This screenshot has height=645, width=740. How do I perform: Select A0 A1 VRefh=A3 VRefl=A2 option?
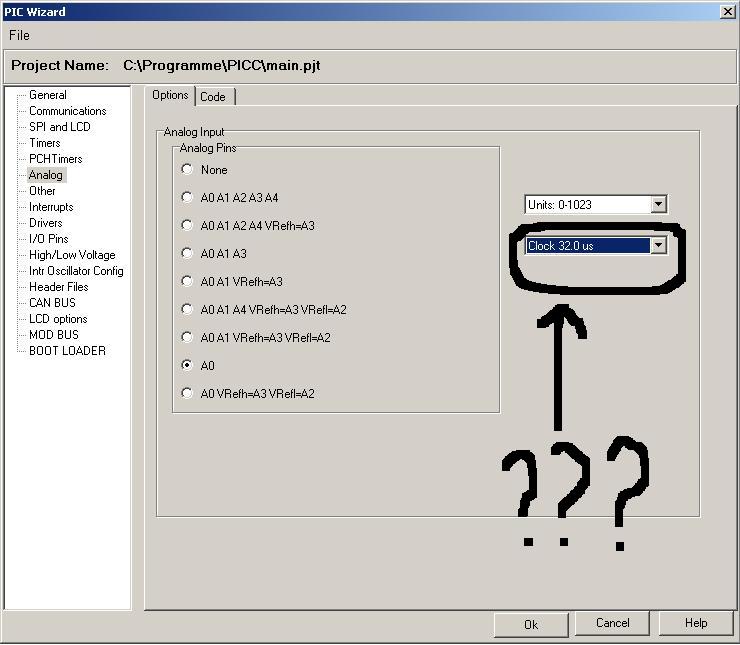(x=187, y=337)
